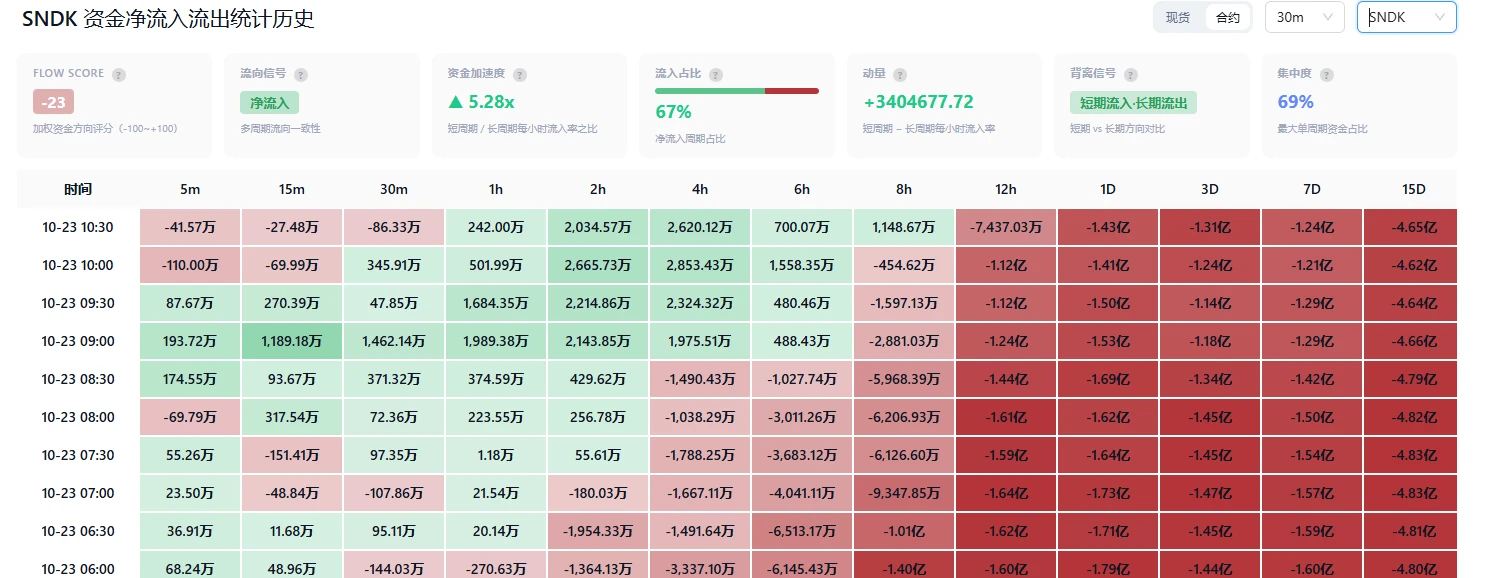
Task: Click the -9,347.85万 cell
Action: tap(904, 493)
